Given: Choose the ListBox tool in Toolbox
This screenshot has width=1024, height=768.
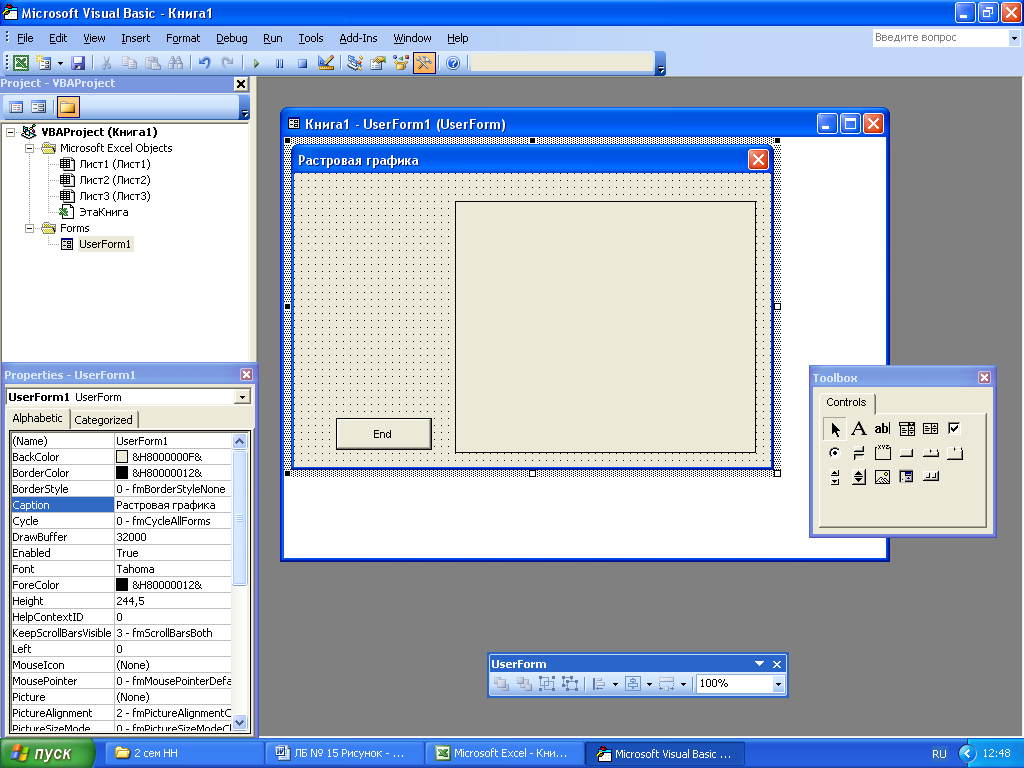Looking at the screenshot, I should click(x=931, y=428).
